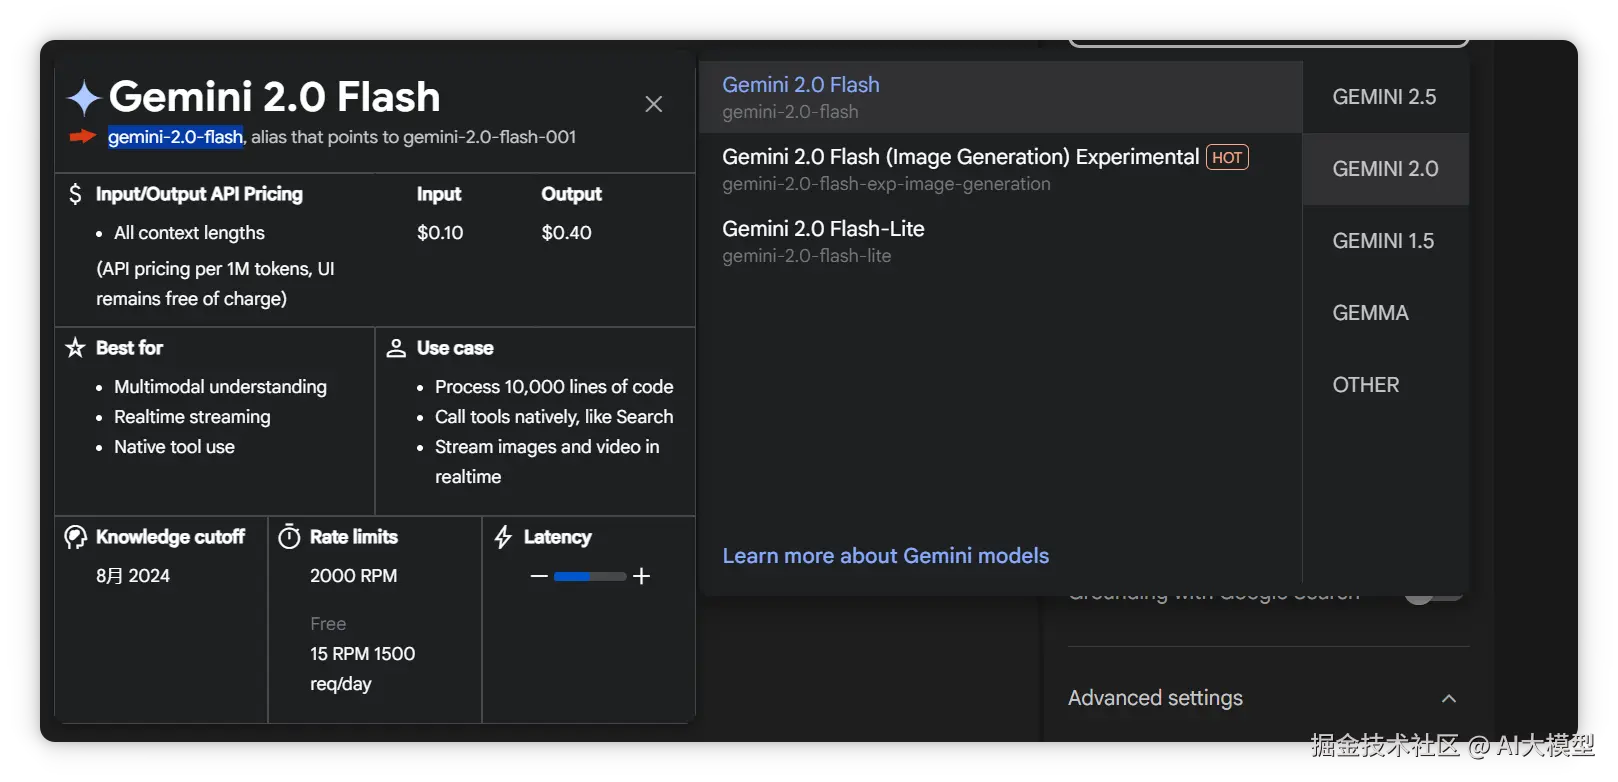Click the person icon beside Use case

coord(396,348)
